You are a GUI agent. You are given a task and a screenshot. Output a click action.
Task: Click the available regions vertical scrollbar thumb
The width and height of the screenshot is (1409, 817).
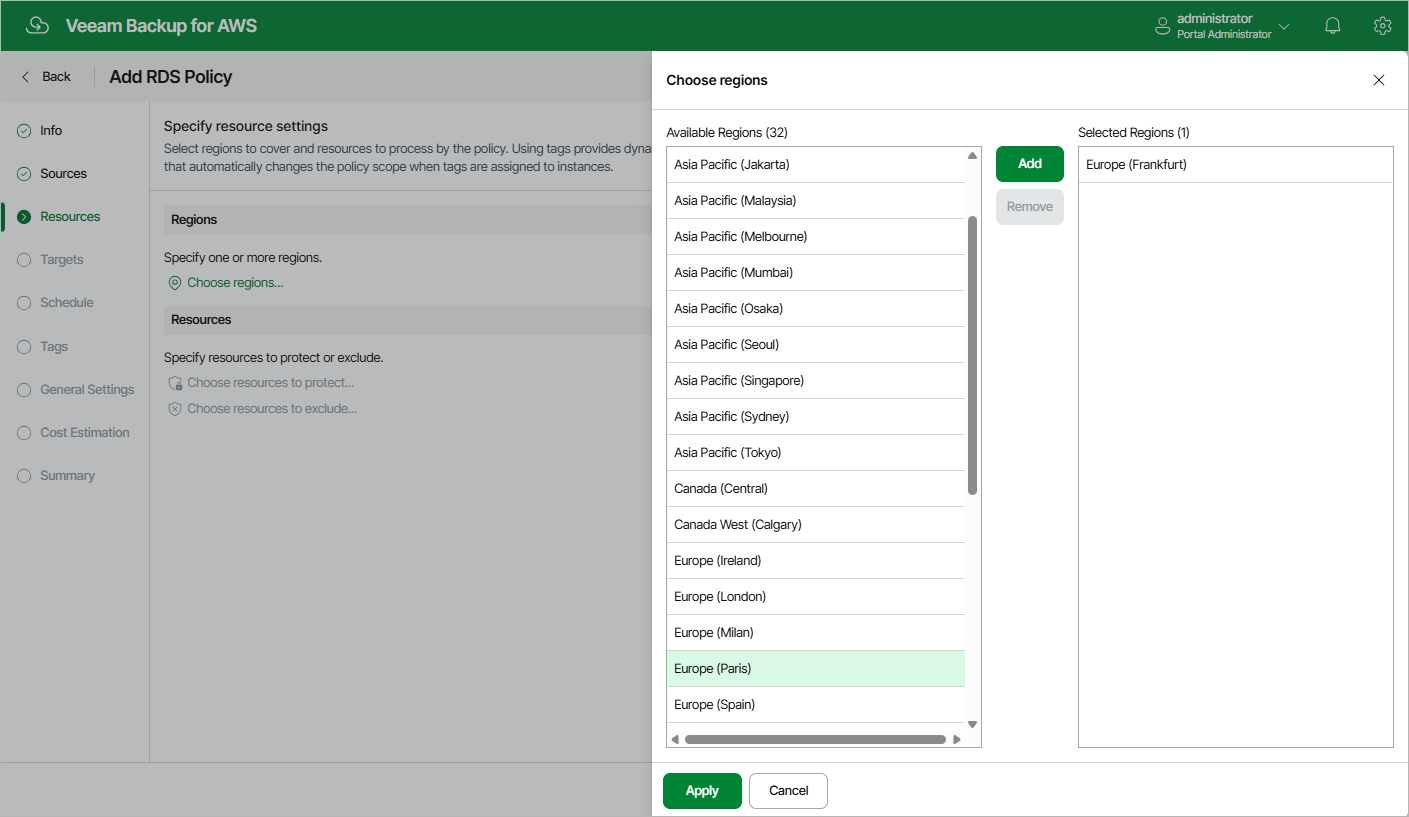click(972, 355)
